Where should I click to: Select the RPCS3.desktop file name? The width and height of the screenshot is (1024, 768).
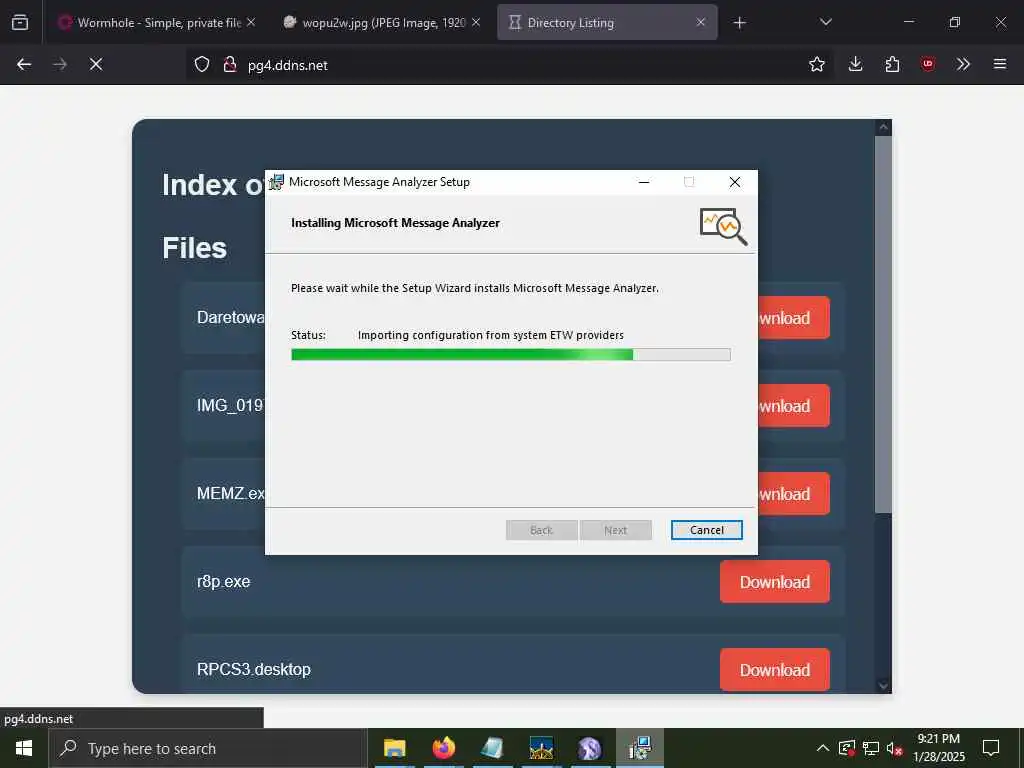(x=253, y=669)
